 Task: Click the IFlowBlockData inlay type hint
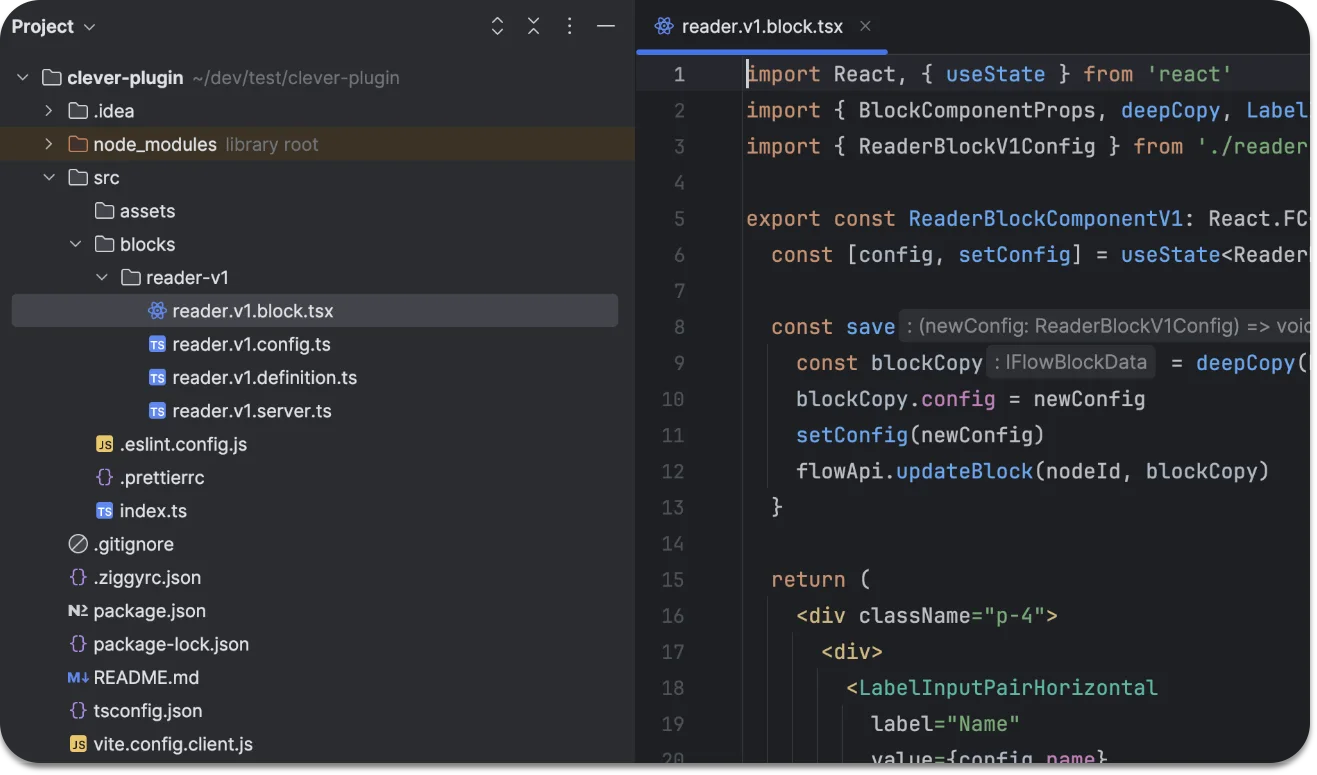click(1070, 363)
